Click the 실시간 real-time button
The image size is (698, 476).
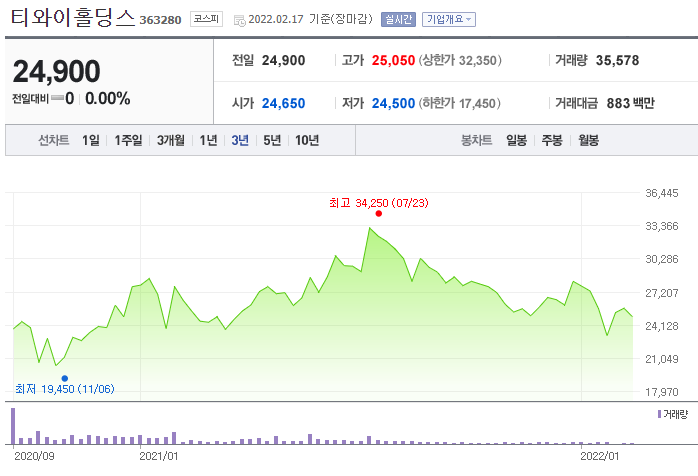pos(398,20)
